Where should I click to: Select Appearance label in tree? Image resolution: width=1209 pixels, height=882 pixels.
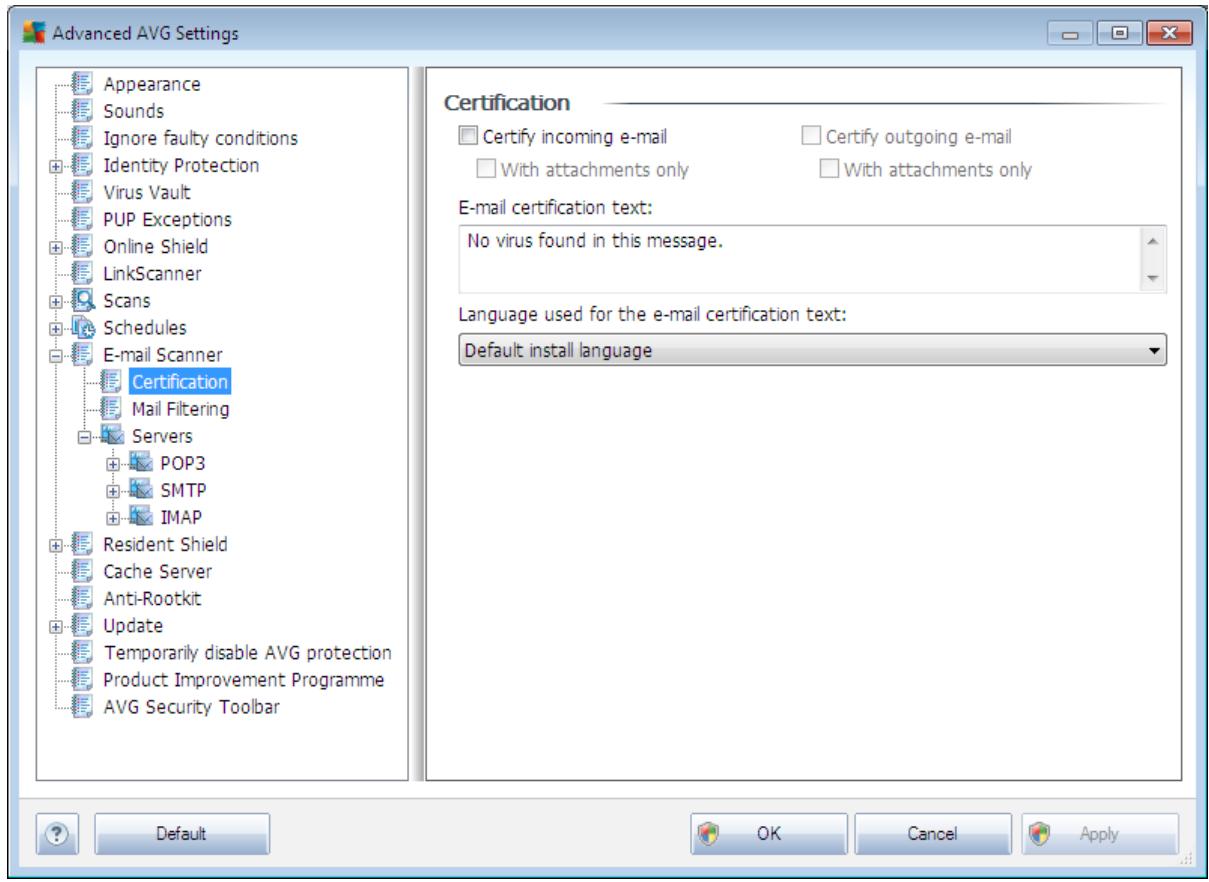click(152, 84)
